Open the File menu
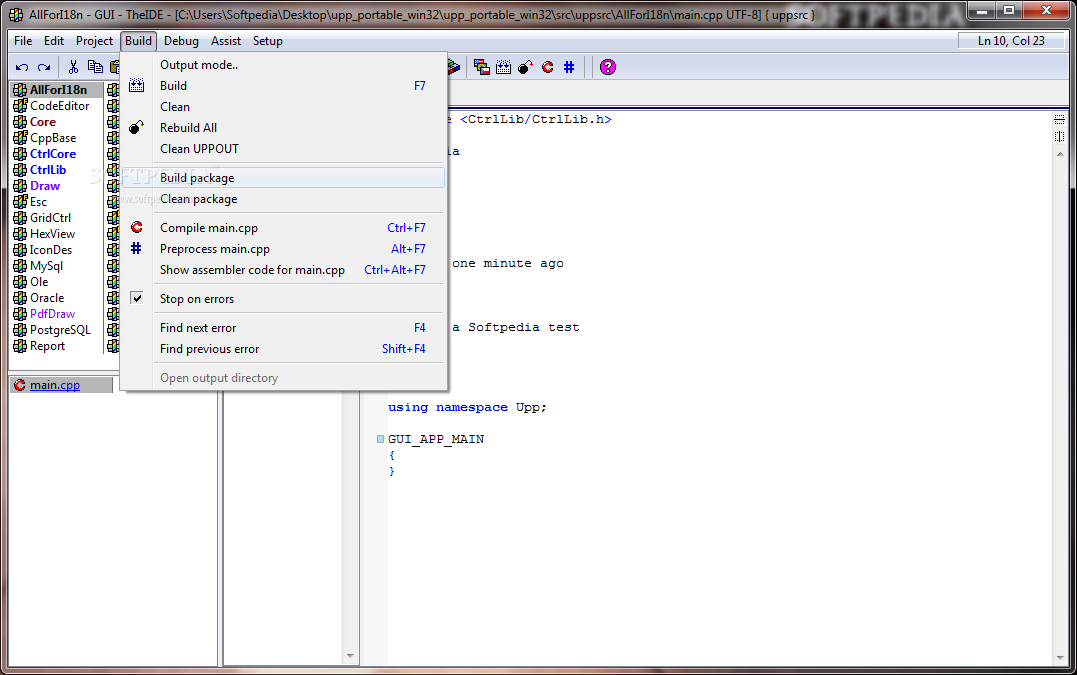The image size is (1077, 675). (23, 41)
